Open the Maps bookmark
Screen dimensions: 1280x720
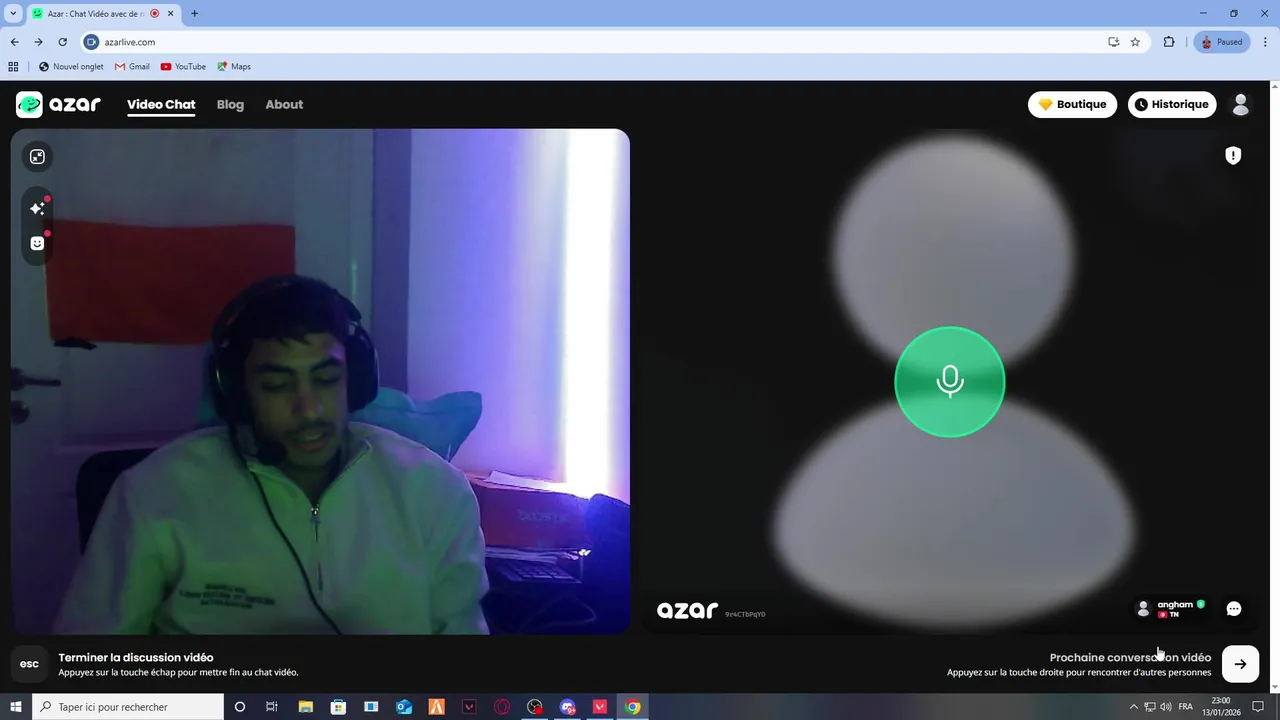[x=234, y=66]
